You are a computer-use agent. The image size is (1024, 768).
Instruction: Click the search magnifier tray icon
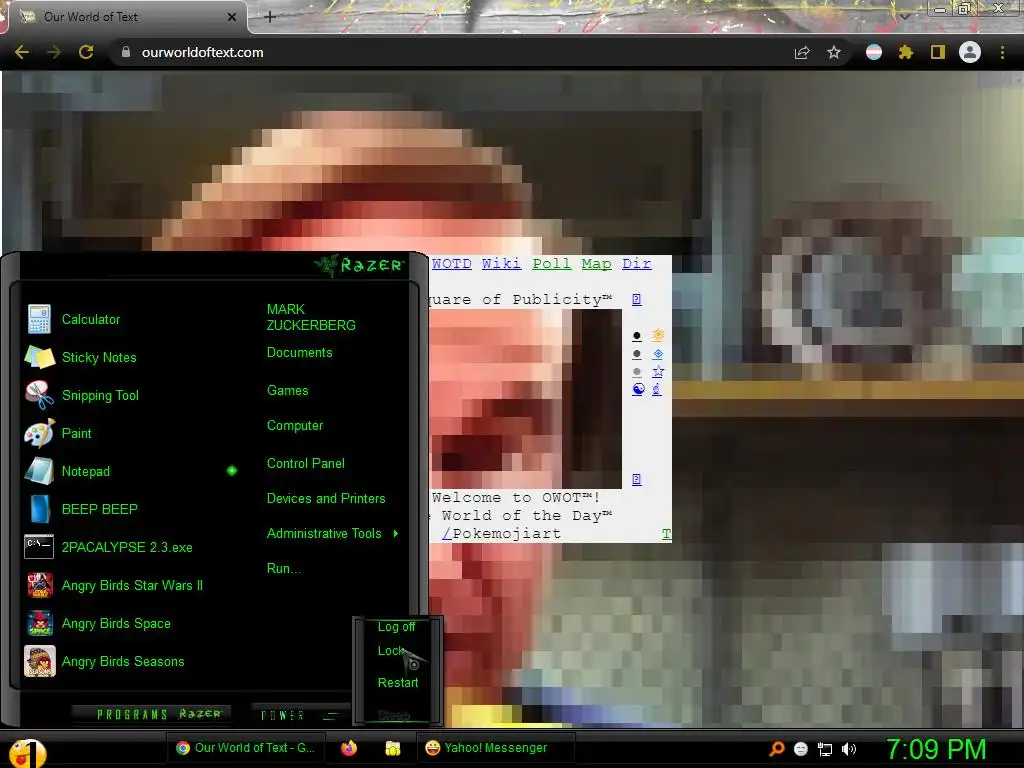coord(776,748)
